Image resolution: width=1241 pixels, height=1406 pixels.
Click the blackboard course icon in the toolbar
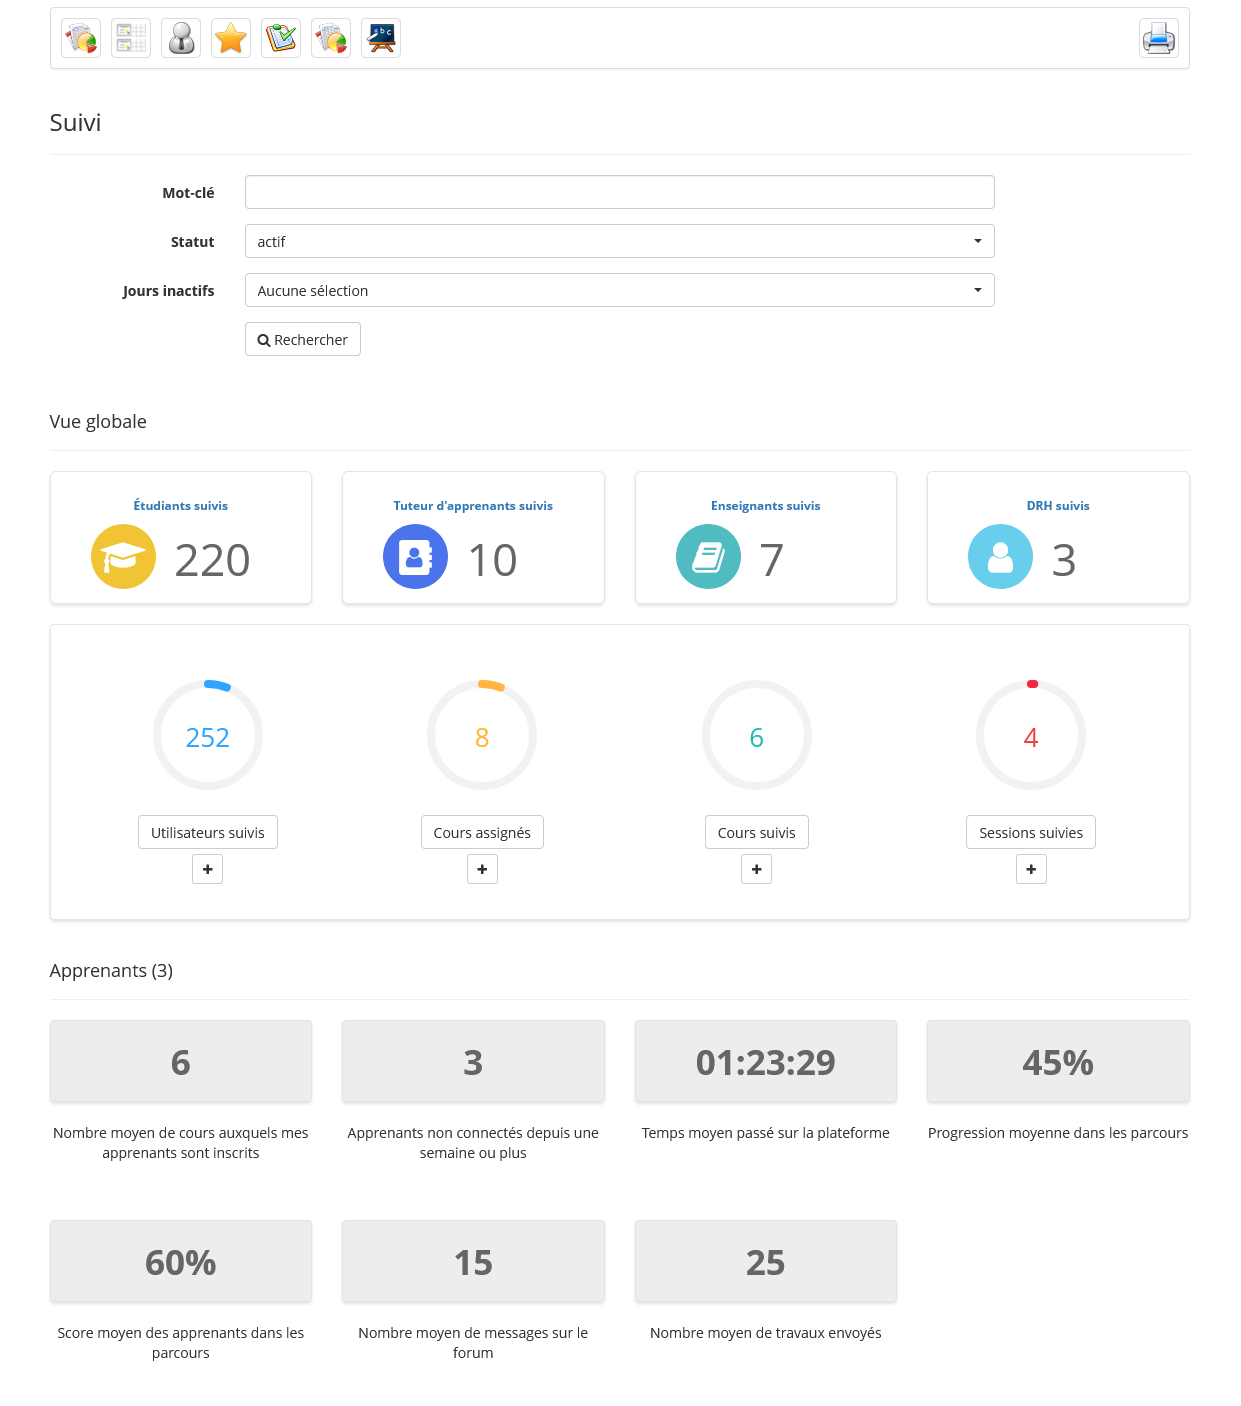381,38
